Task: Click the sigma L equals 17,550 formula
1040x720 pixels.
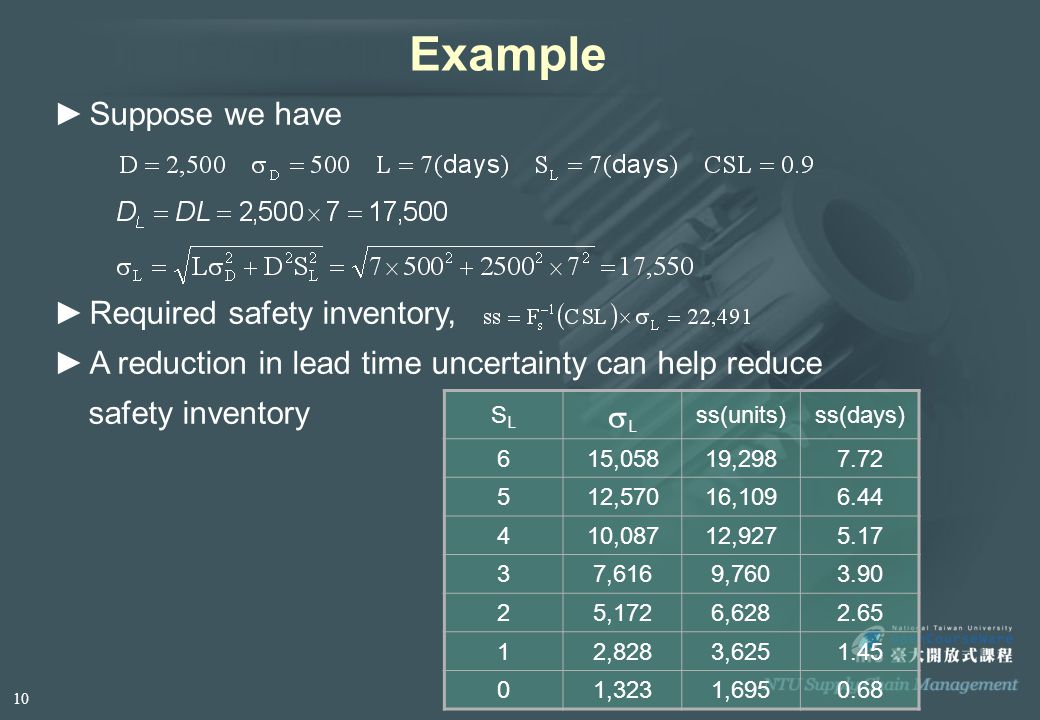Action: (x=405, y=265)
